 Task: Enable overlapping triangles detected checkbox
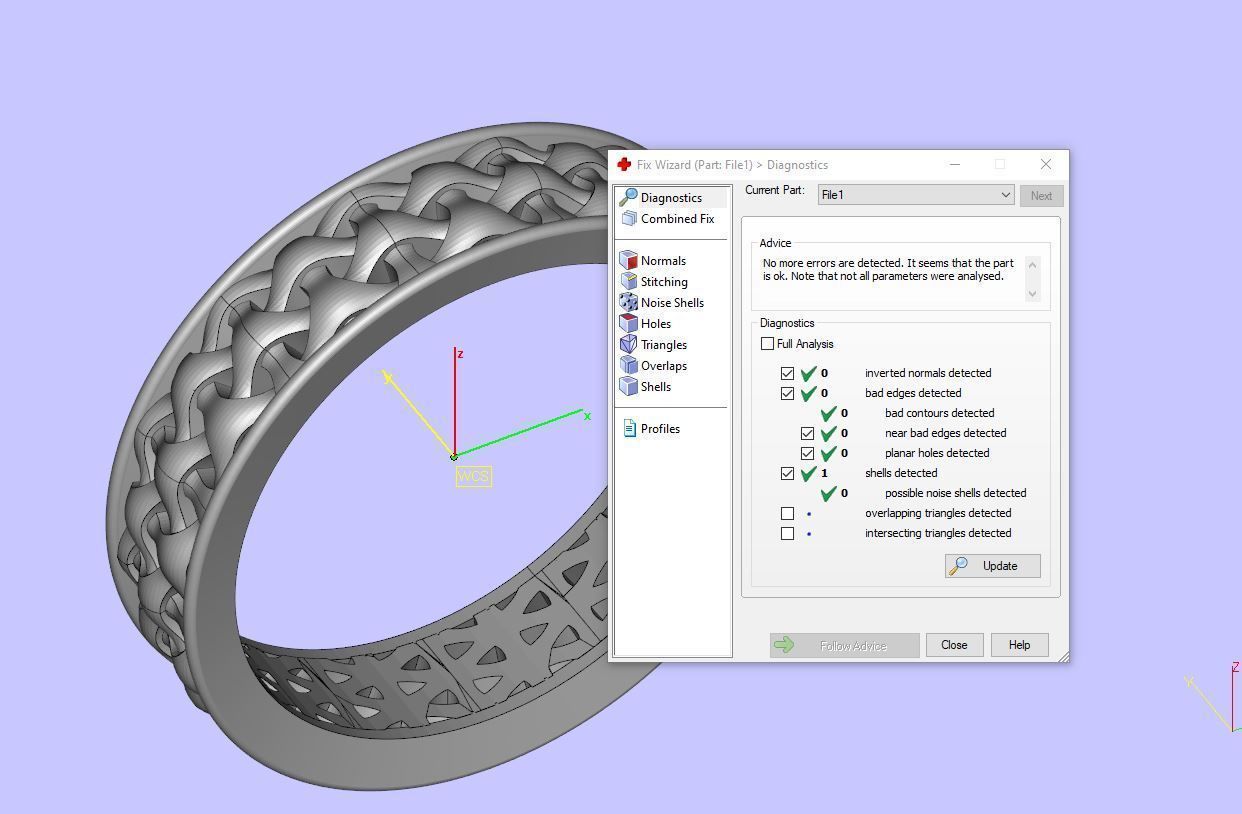pyautogui.click(x=787, y=513)
